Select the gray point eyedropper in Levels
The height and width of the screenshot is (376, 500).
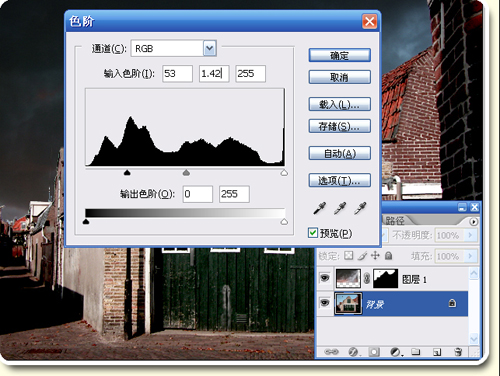[x=340, y=208]
